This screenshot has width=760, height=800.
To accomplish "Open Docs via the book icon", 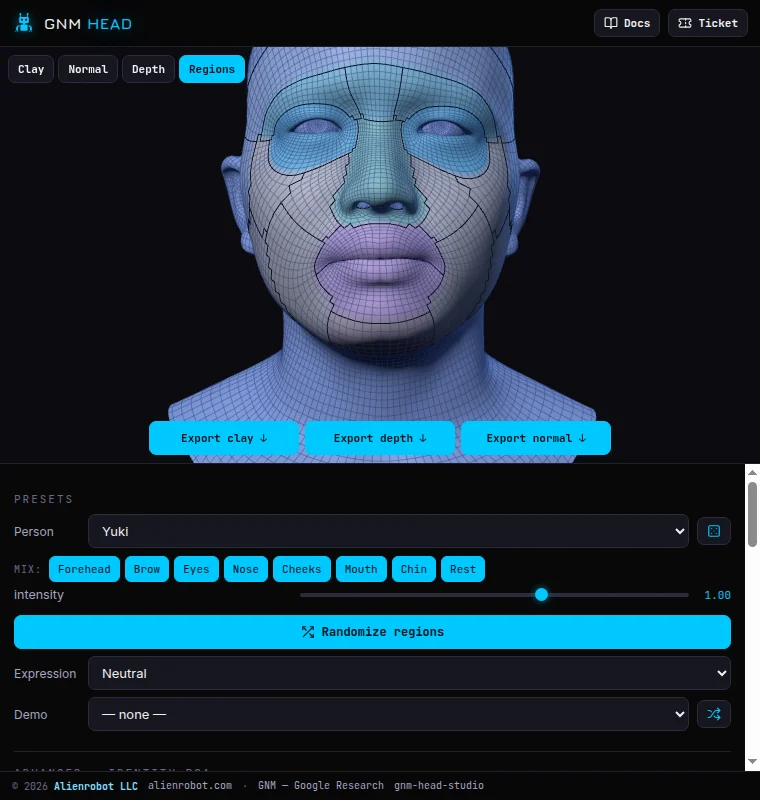I will (x=611, y=23).
